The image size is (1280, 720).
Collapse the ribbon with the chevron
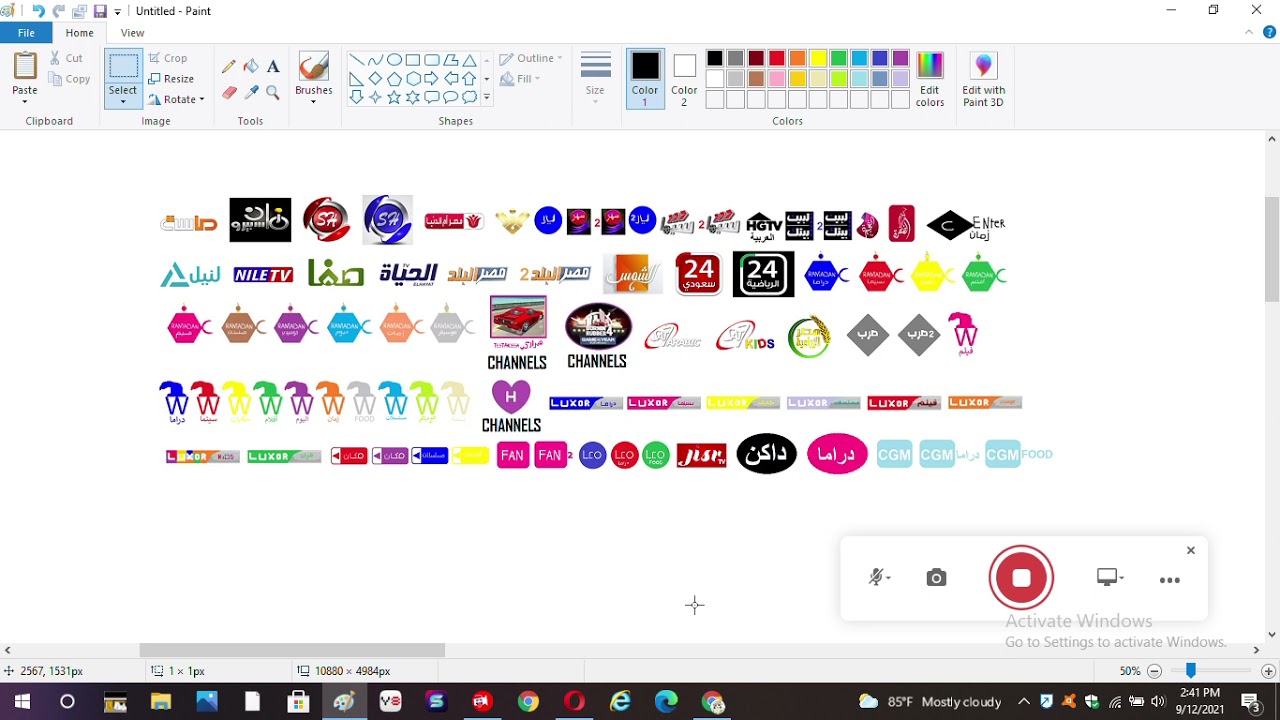[1249, 33]
